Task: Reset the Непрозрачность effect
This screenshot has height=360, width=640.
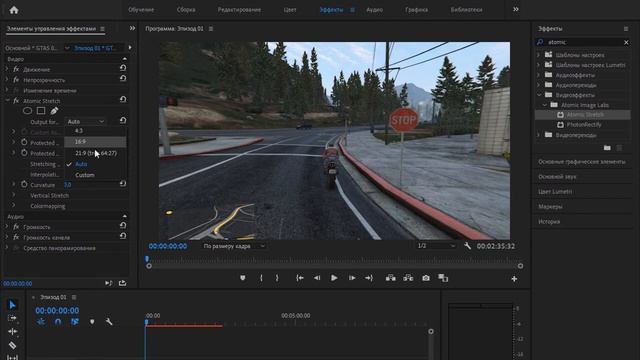Action: click(122, 78)
